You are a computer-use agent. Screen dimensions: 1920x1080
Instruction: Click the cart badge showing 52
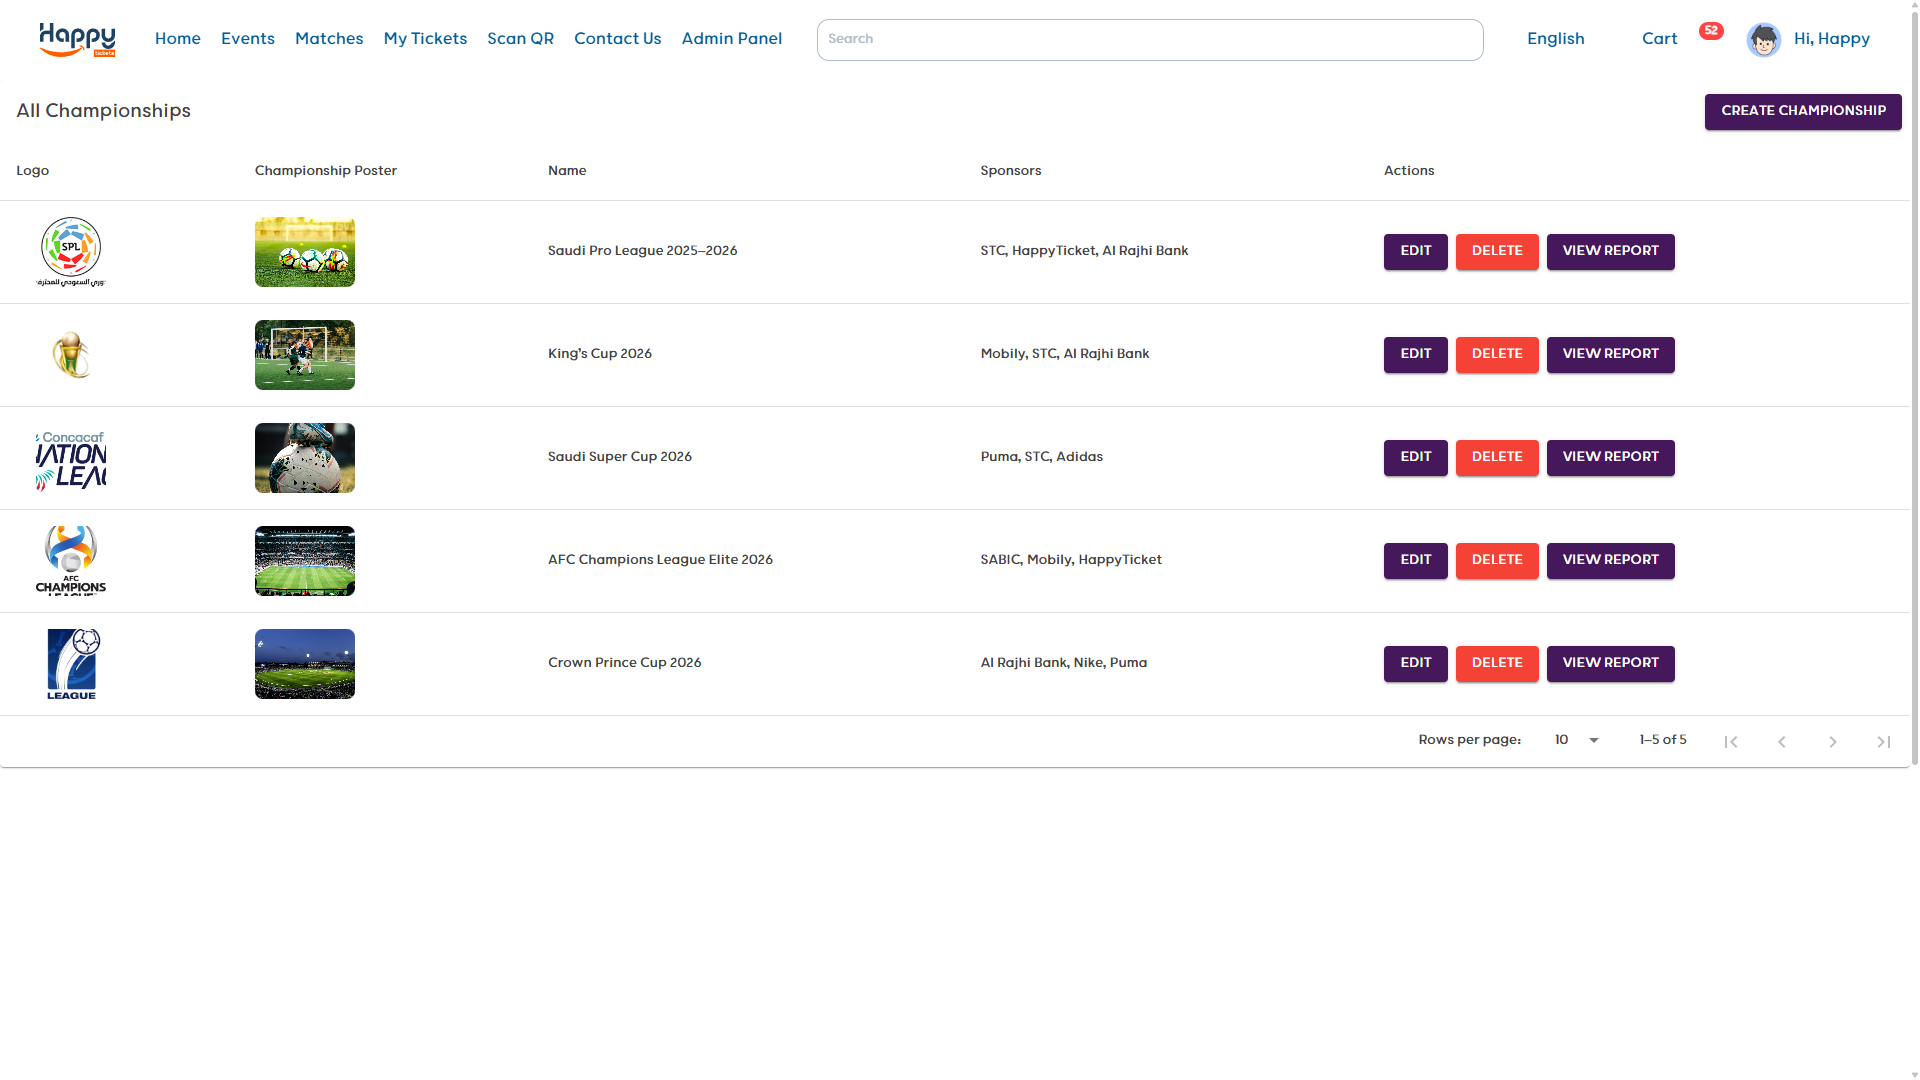point(1711,31)
